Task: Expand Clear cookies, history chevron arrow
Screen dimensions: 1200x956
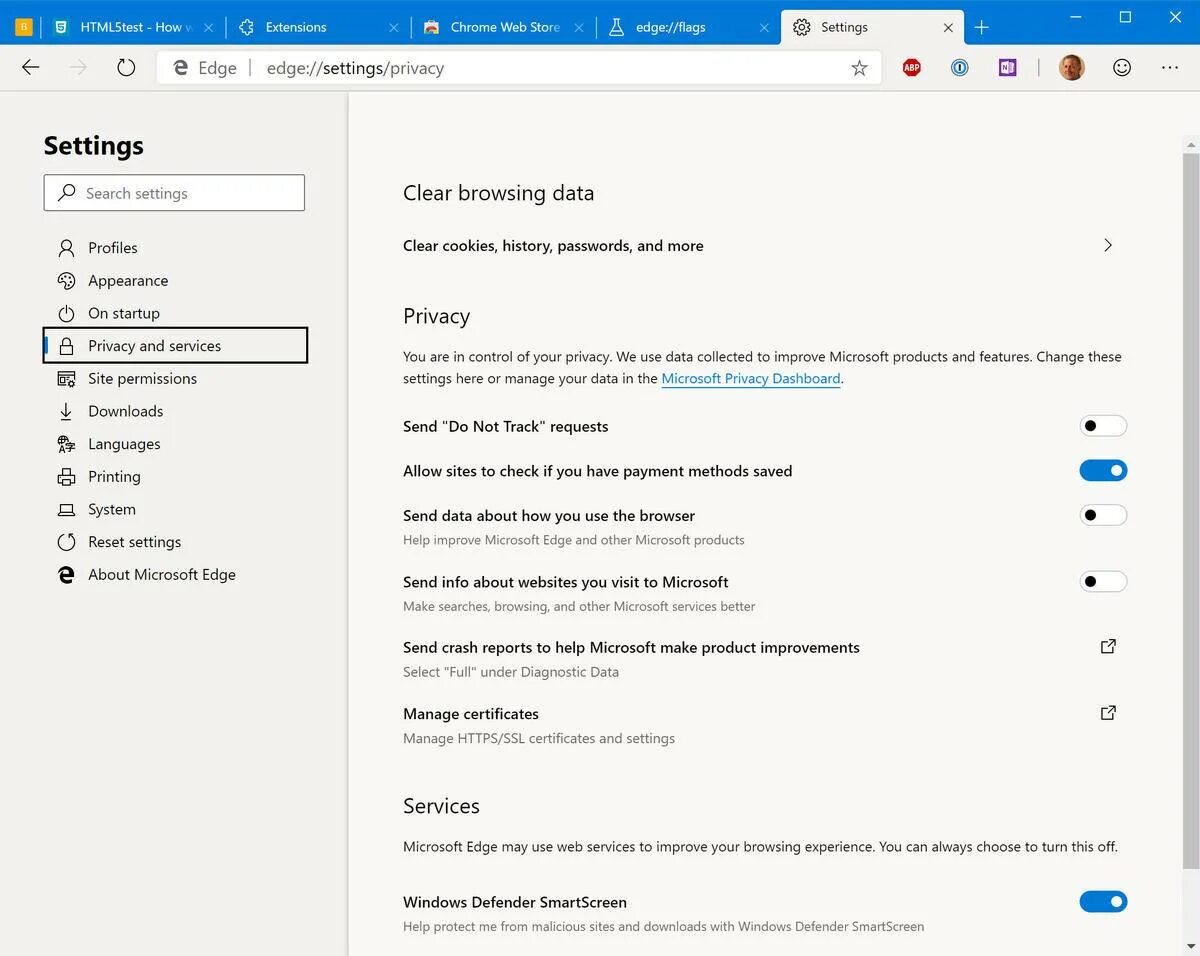Action: pyautogui.click(x=1107, y=245)
